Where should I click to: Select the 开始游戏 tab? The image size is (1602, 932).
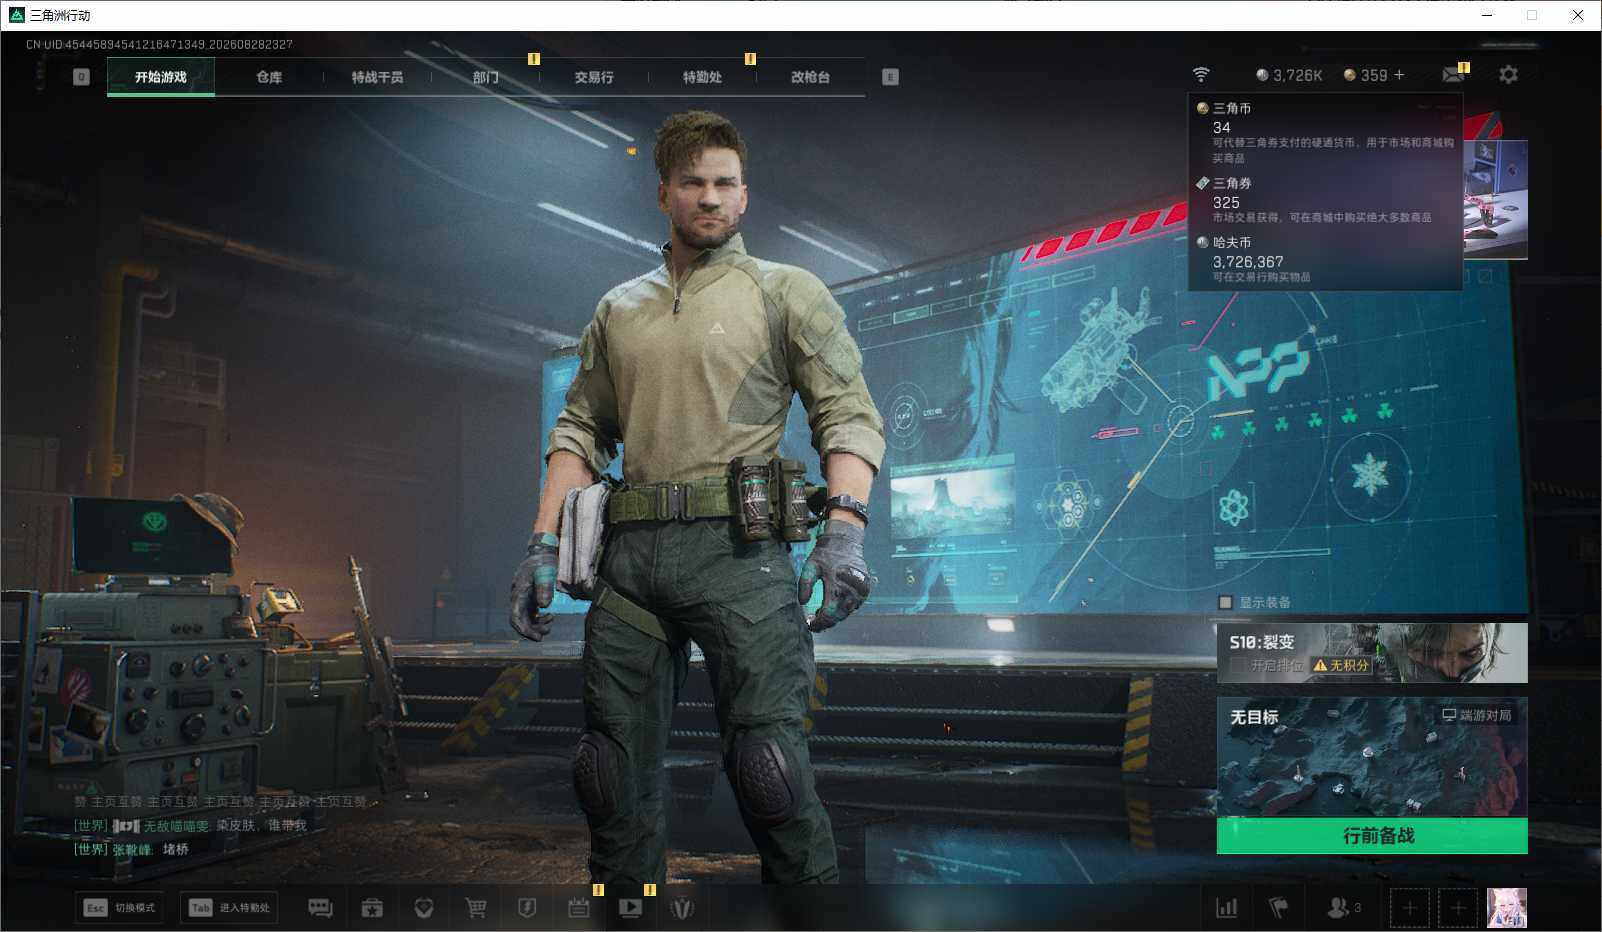[161, 77]
